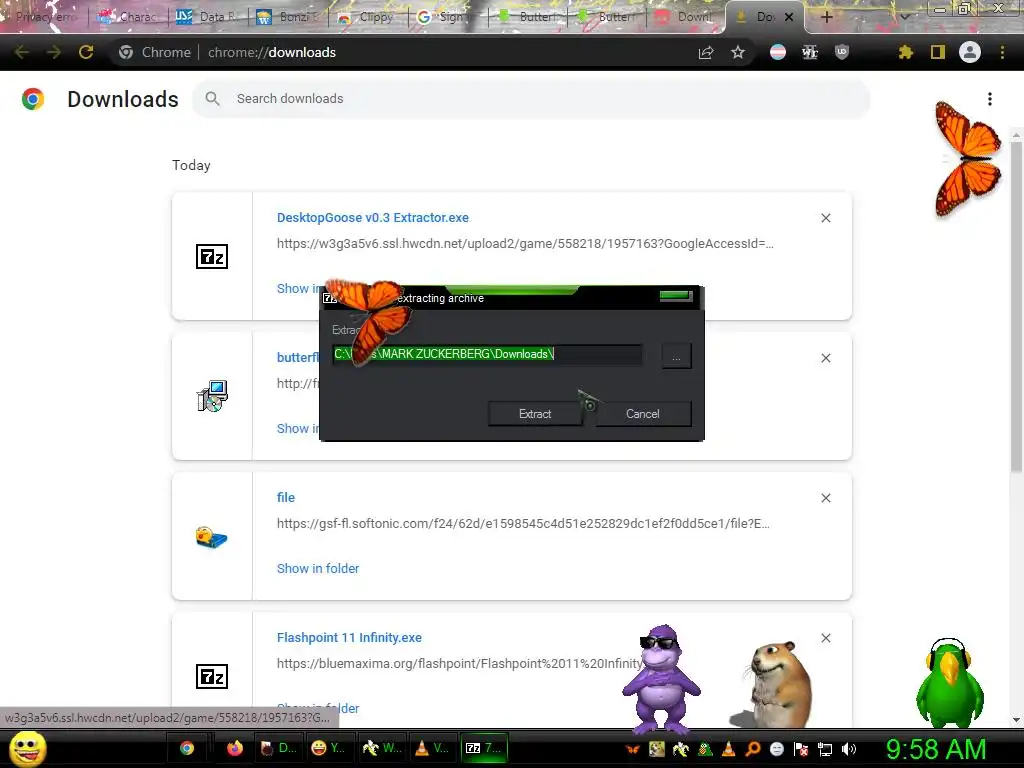Open Chrome's three-dot main menu
1024x768 pixels.
point(1002,52)
